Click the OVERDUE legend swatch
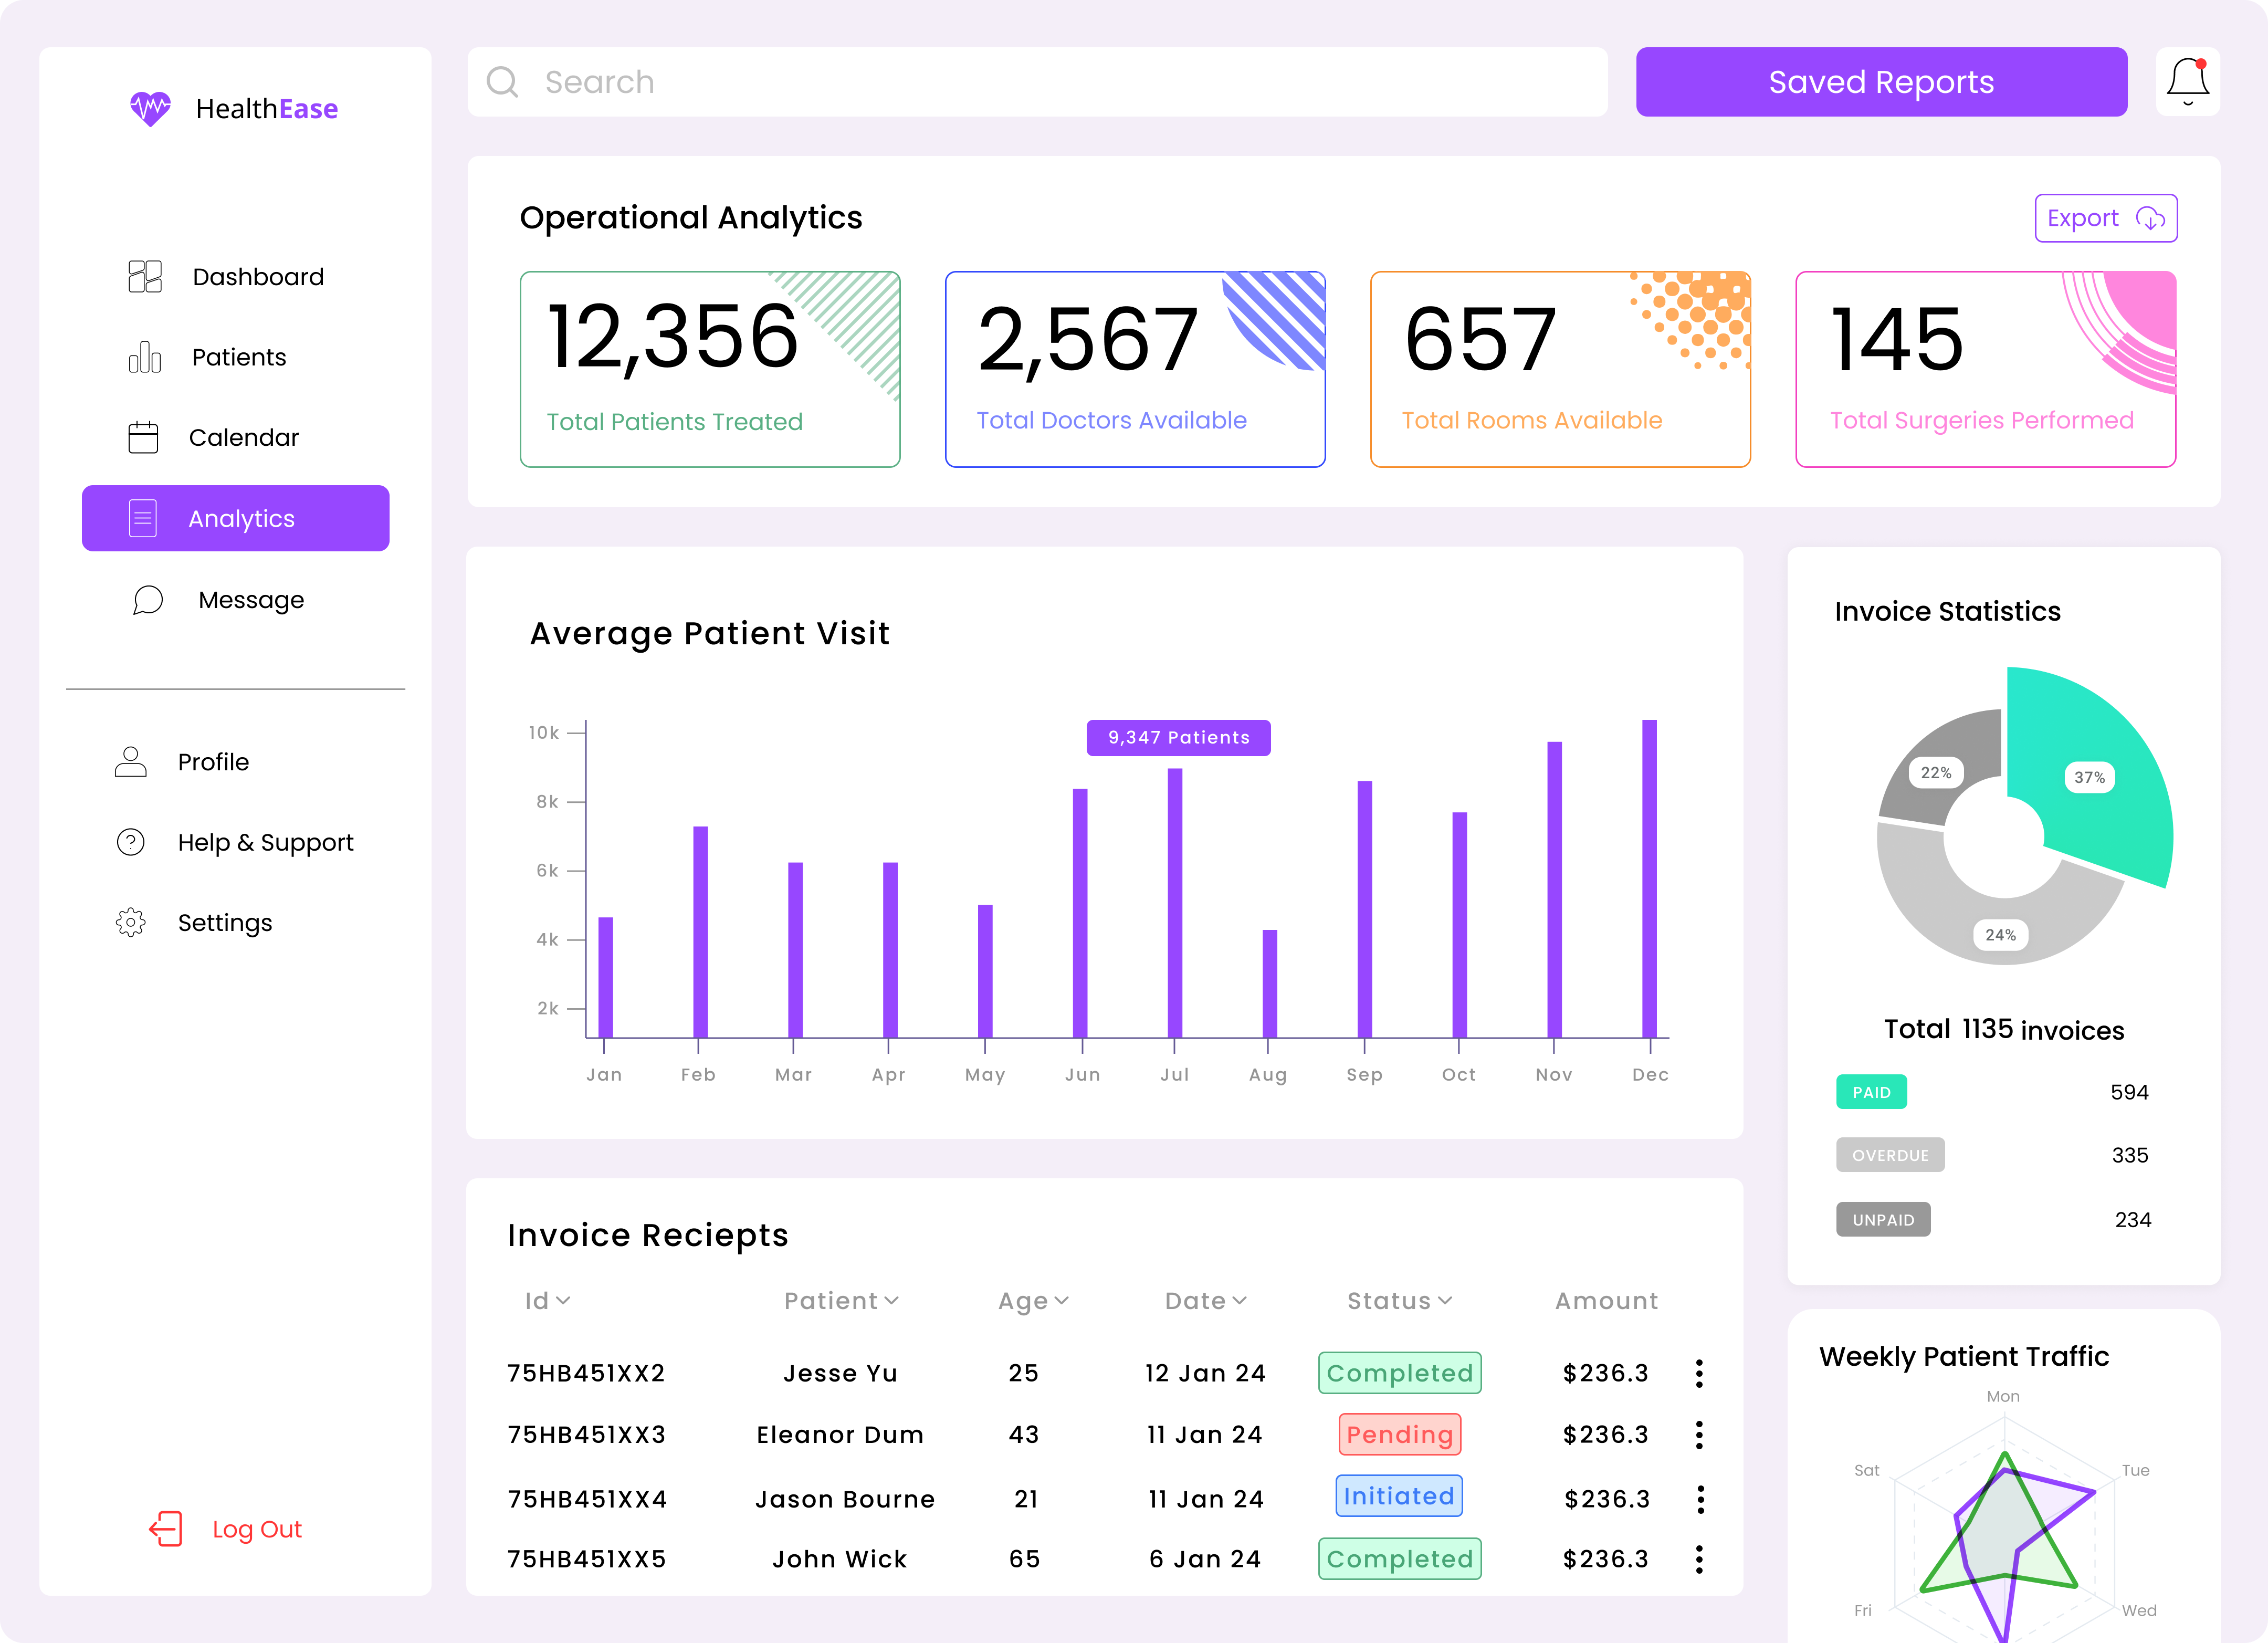 tap(1890, 1155)
